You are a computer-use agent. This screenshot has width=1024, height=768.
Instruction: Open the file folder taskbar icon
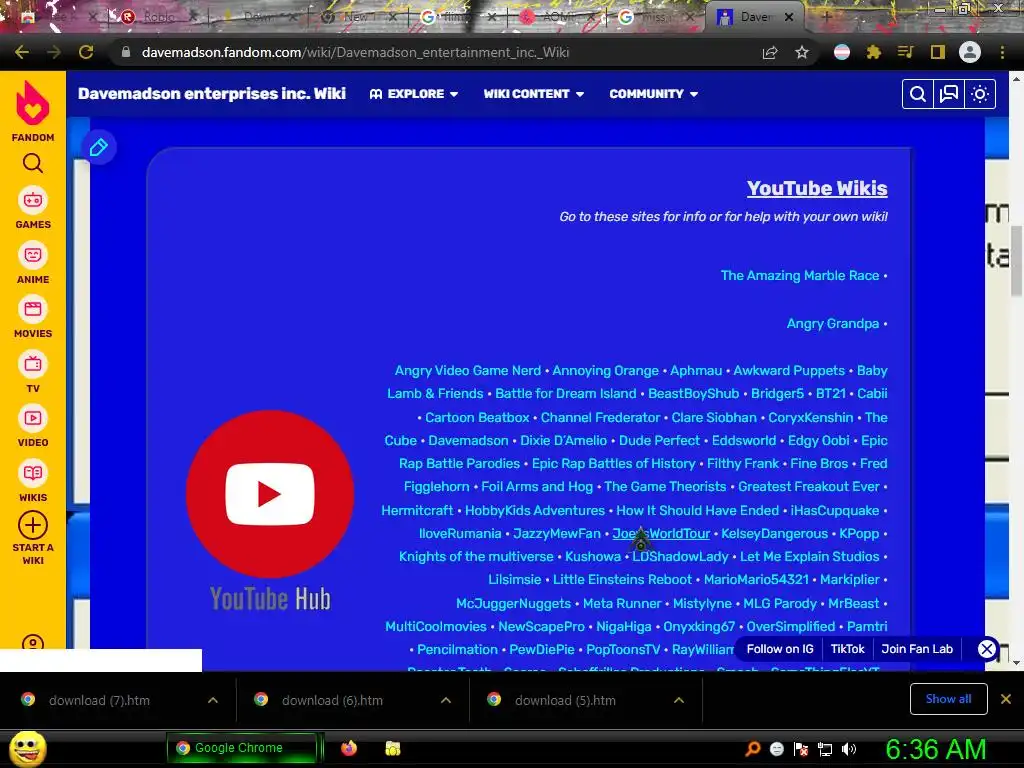[x=392, y=748]
